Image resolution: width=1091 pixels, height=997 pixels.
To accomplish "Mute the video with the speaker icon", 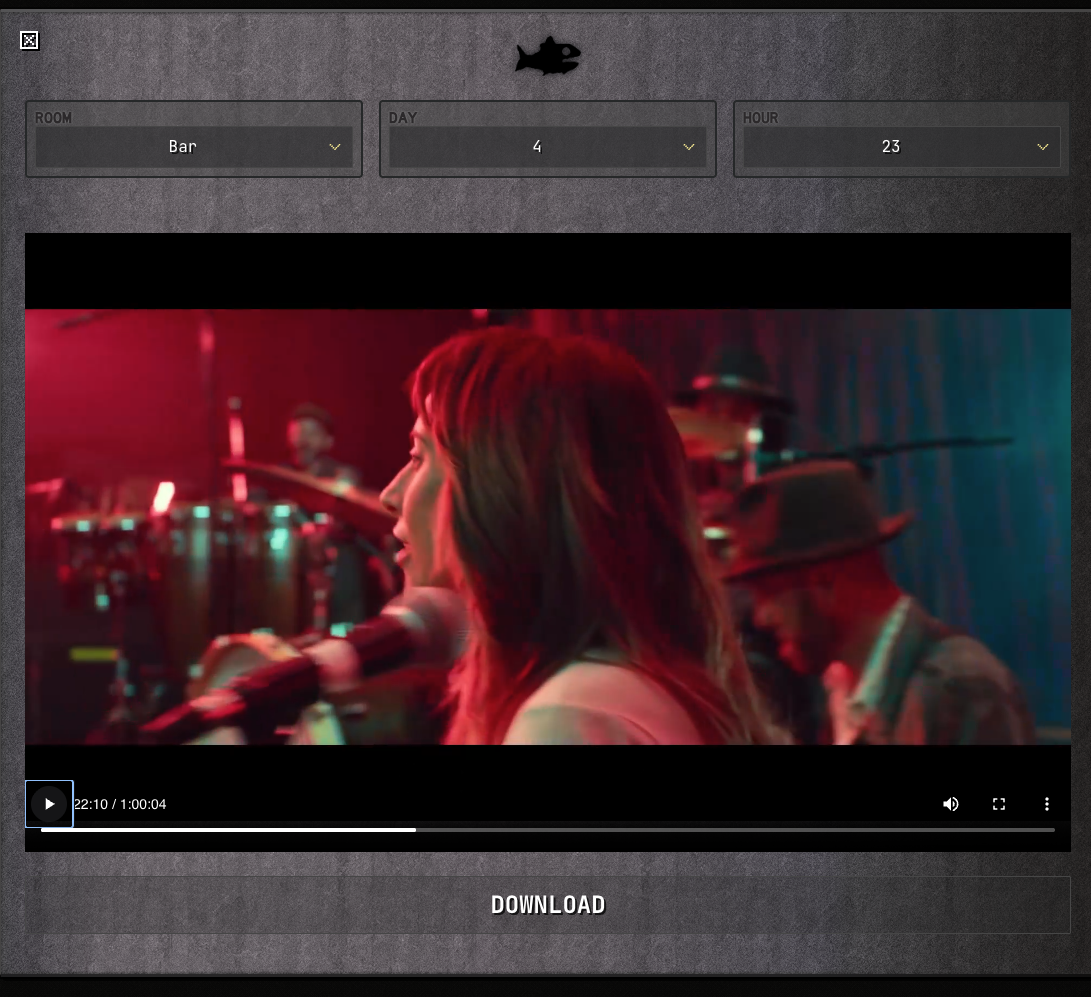I will (950, 804).
